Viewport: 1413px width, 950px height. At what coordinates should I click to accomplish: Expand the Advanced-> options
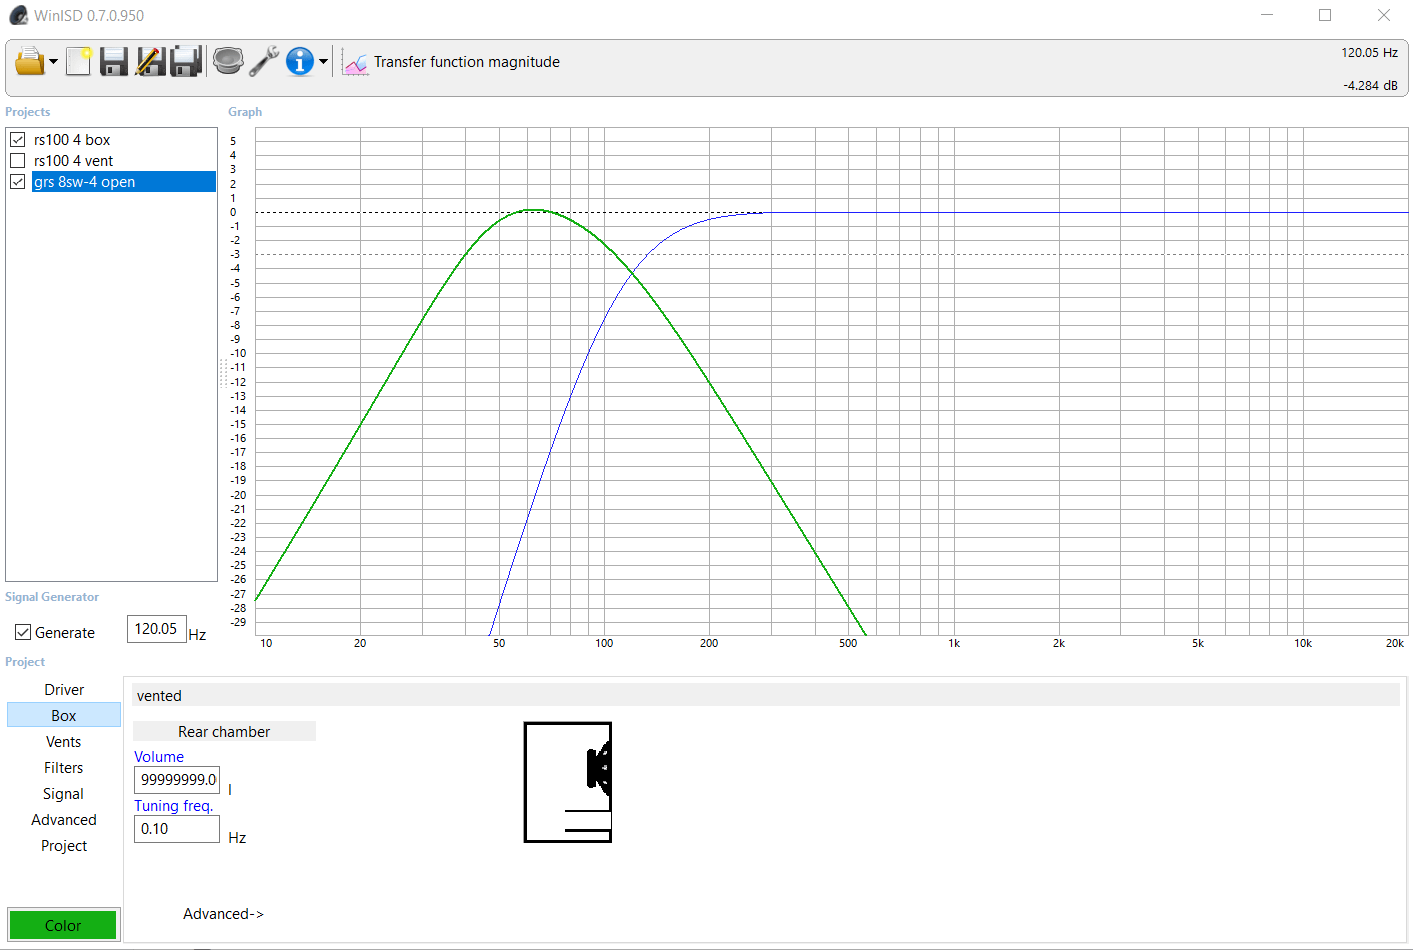click(223, 914)
